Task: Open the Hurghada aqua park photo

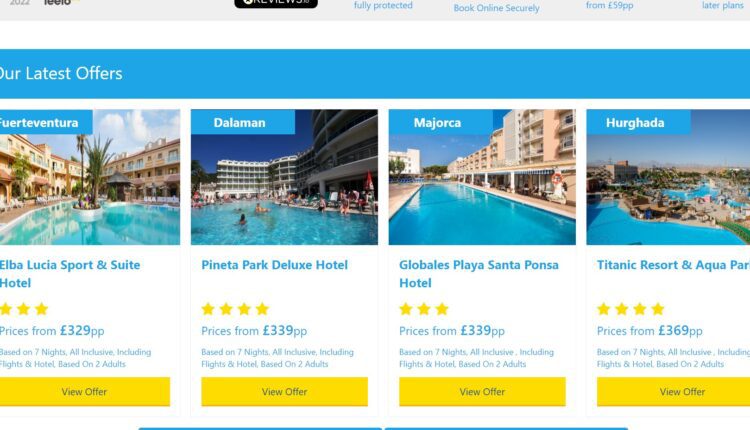Action: pos(668,177)
